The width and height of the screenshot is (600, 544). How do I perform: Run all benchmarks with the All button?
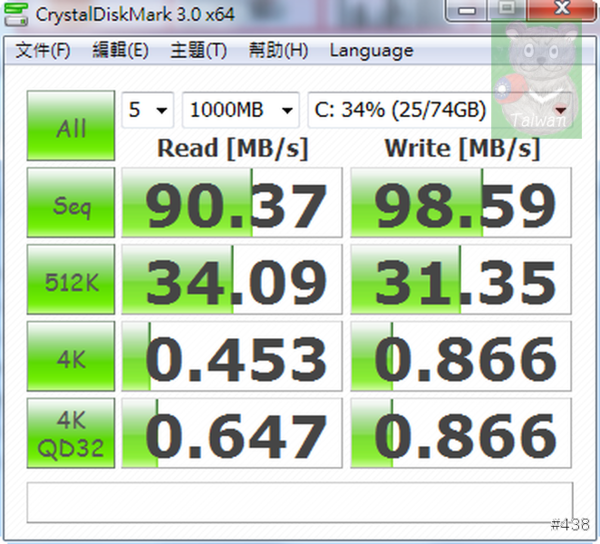pos(71,125)
